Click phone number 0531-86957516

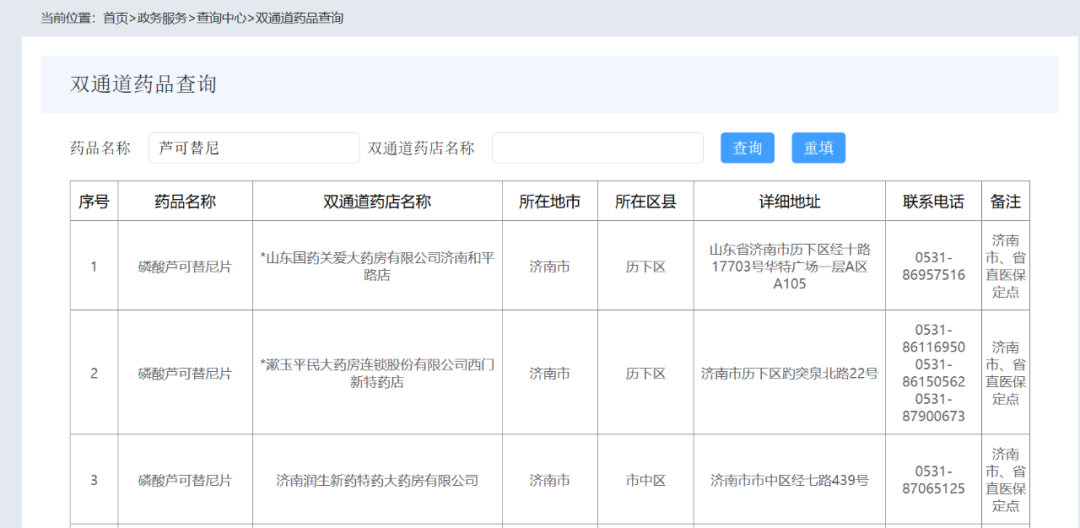(x=933, y=266)
